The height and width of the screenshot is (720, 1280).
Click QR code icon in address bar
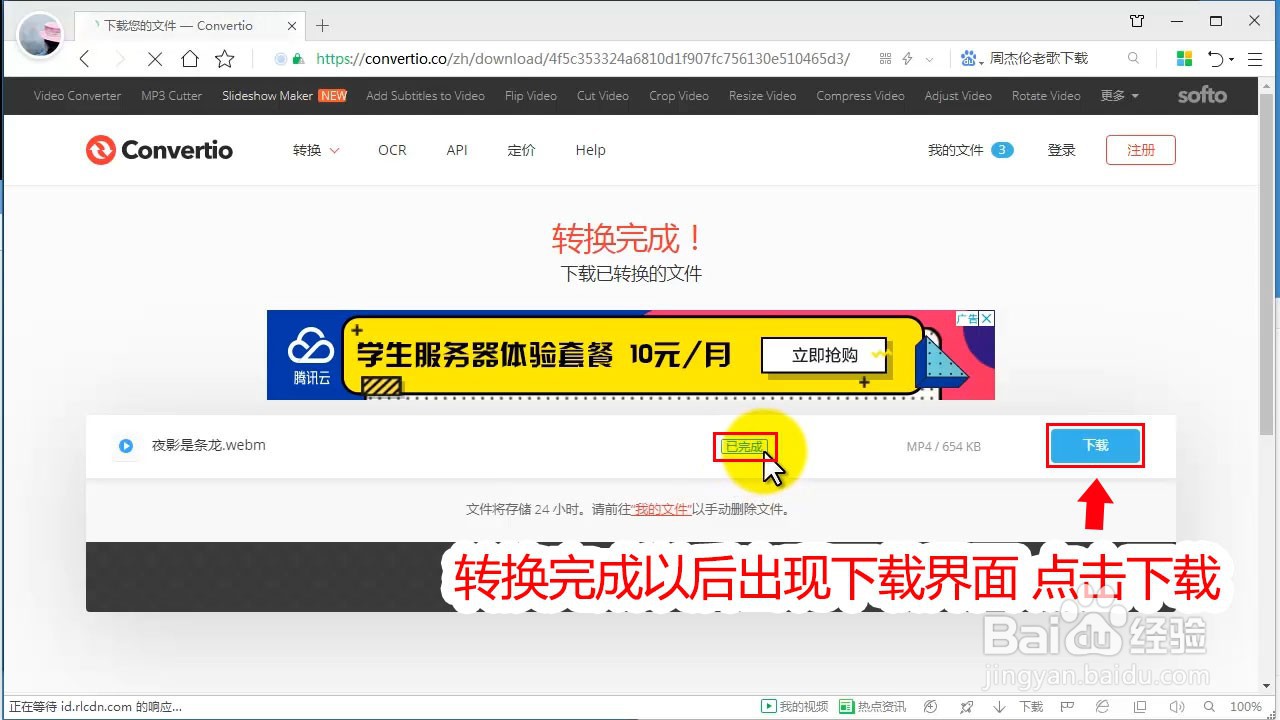pos(885,59)
